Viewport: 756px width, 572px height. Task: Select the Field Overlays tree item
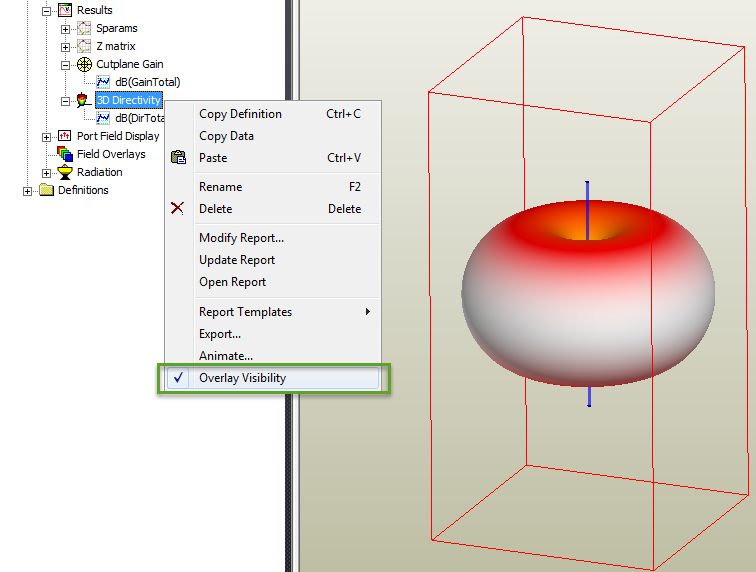point(111,154)
